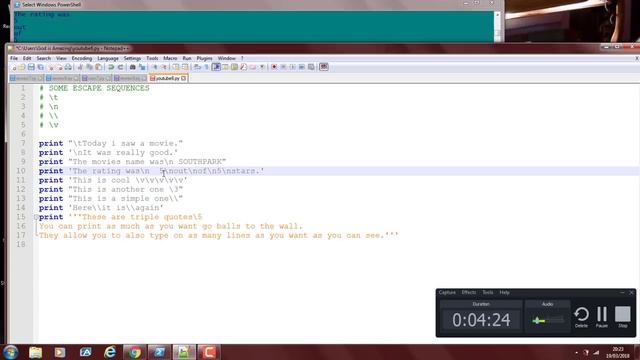Toggle the highlighted indent guide icon
This screenshot has width=640, height=360.
pos(216,67)
